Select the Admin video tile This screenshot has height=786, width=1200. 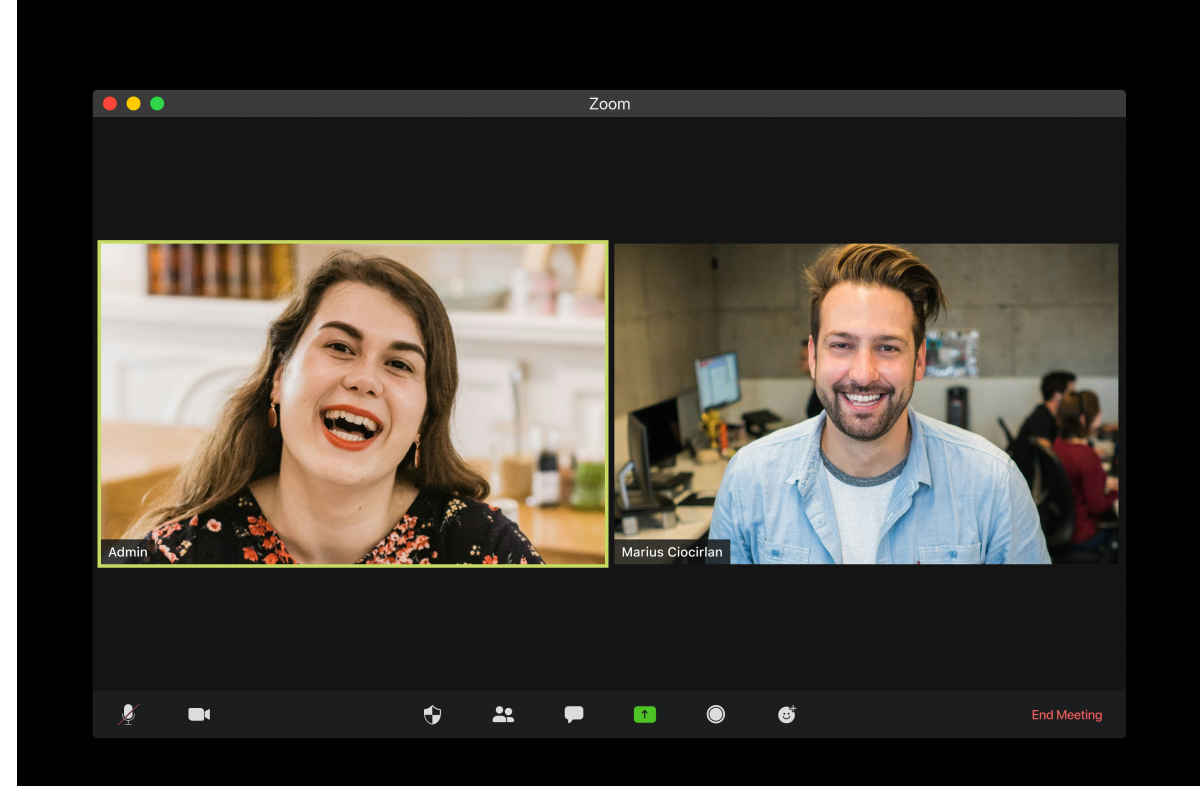point(353,404)
